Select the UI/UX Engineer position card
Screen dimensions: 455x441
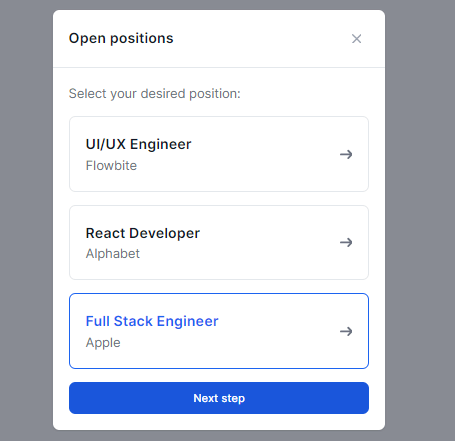point(219,154)
